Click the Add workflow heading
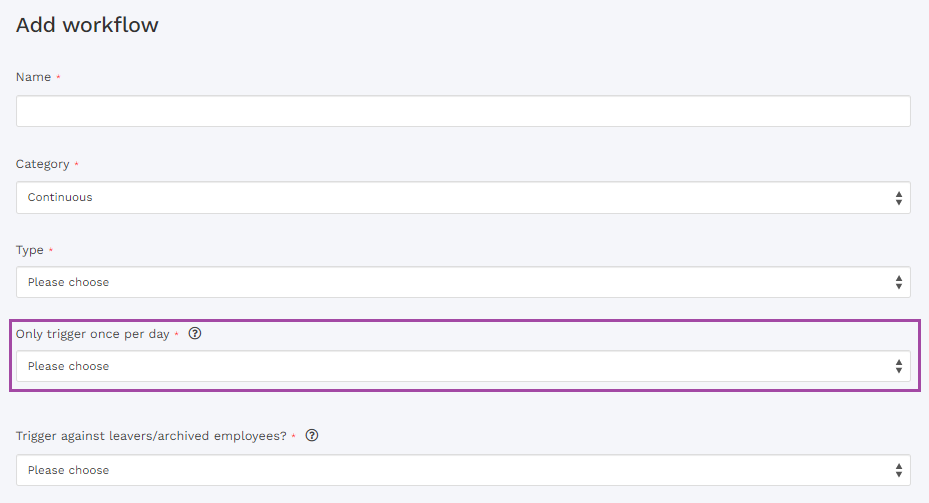This screenshot has width=929, height=503. (x=87, y=25)
